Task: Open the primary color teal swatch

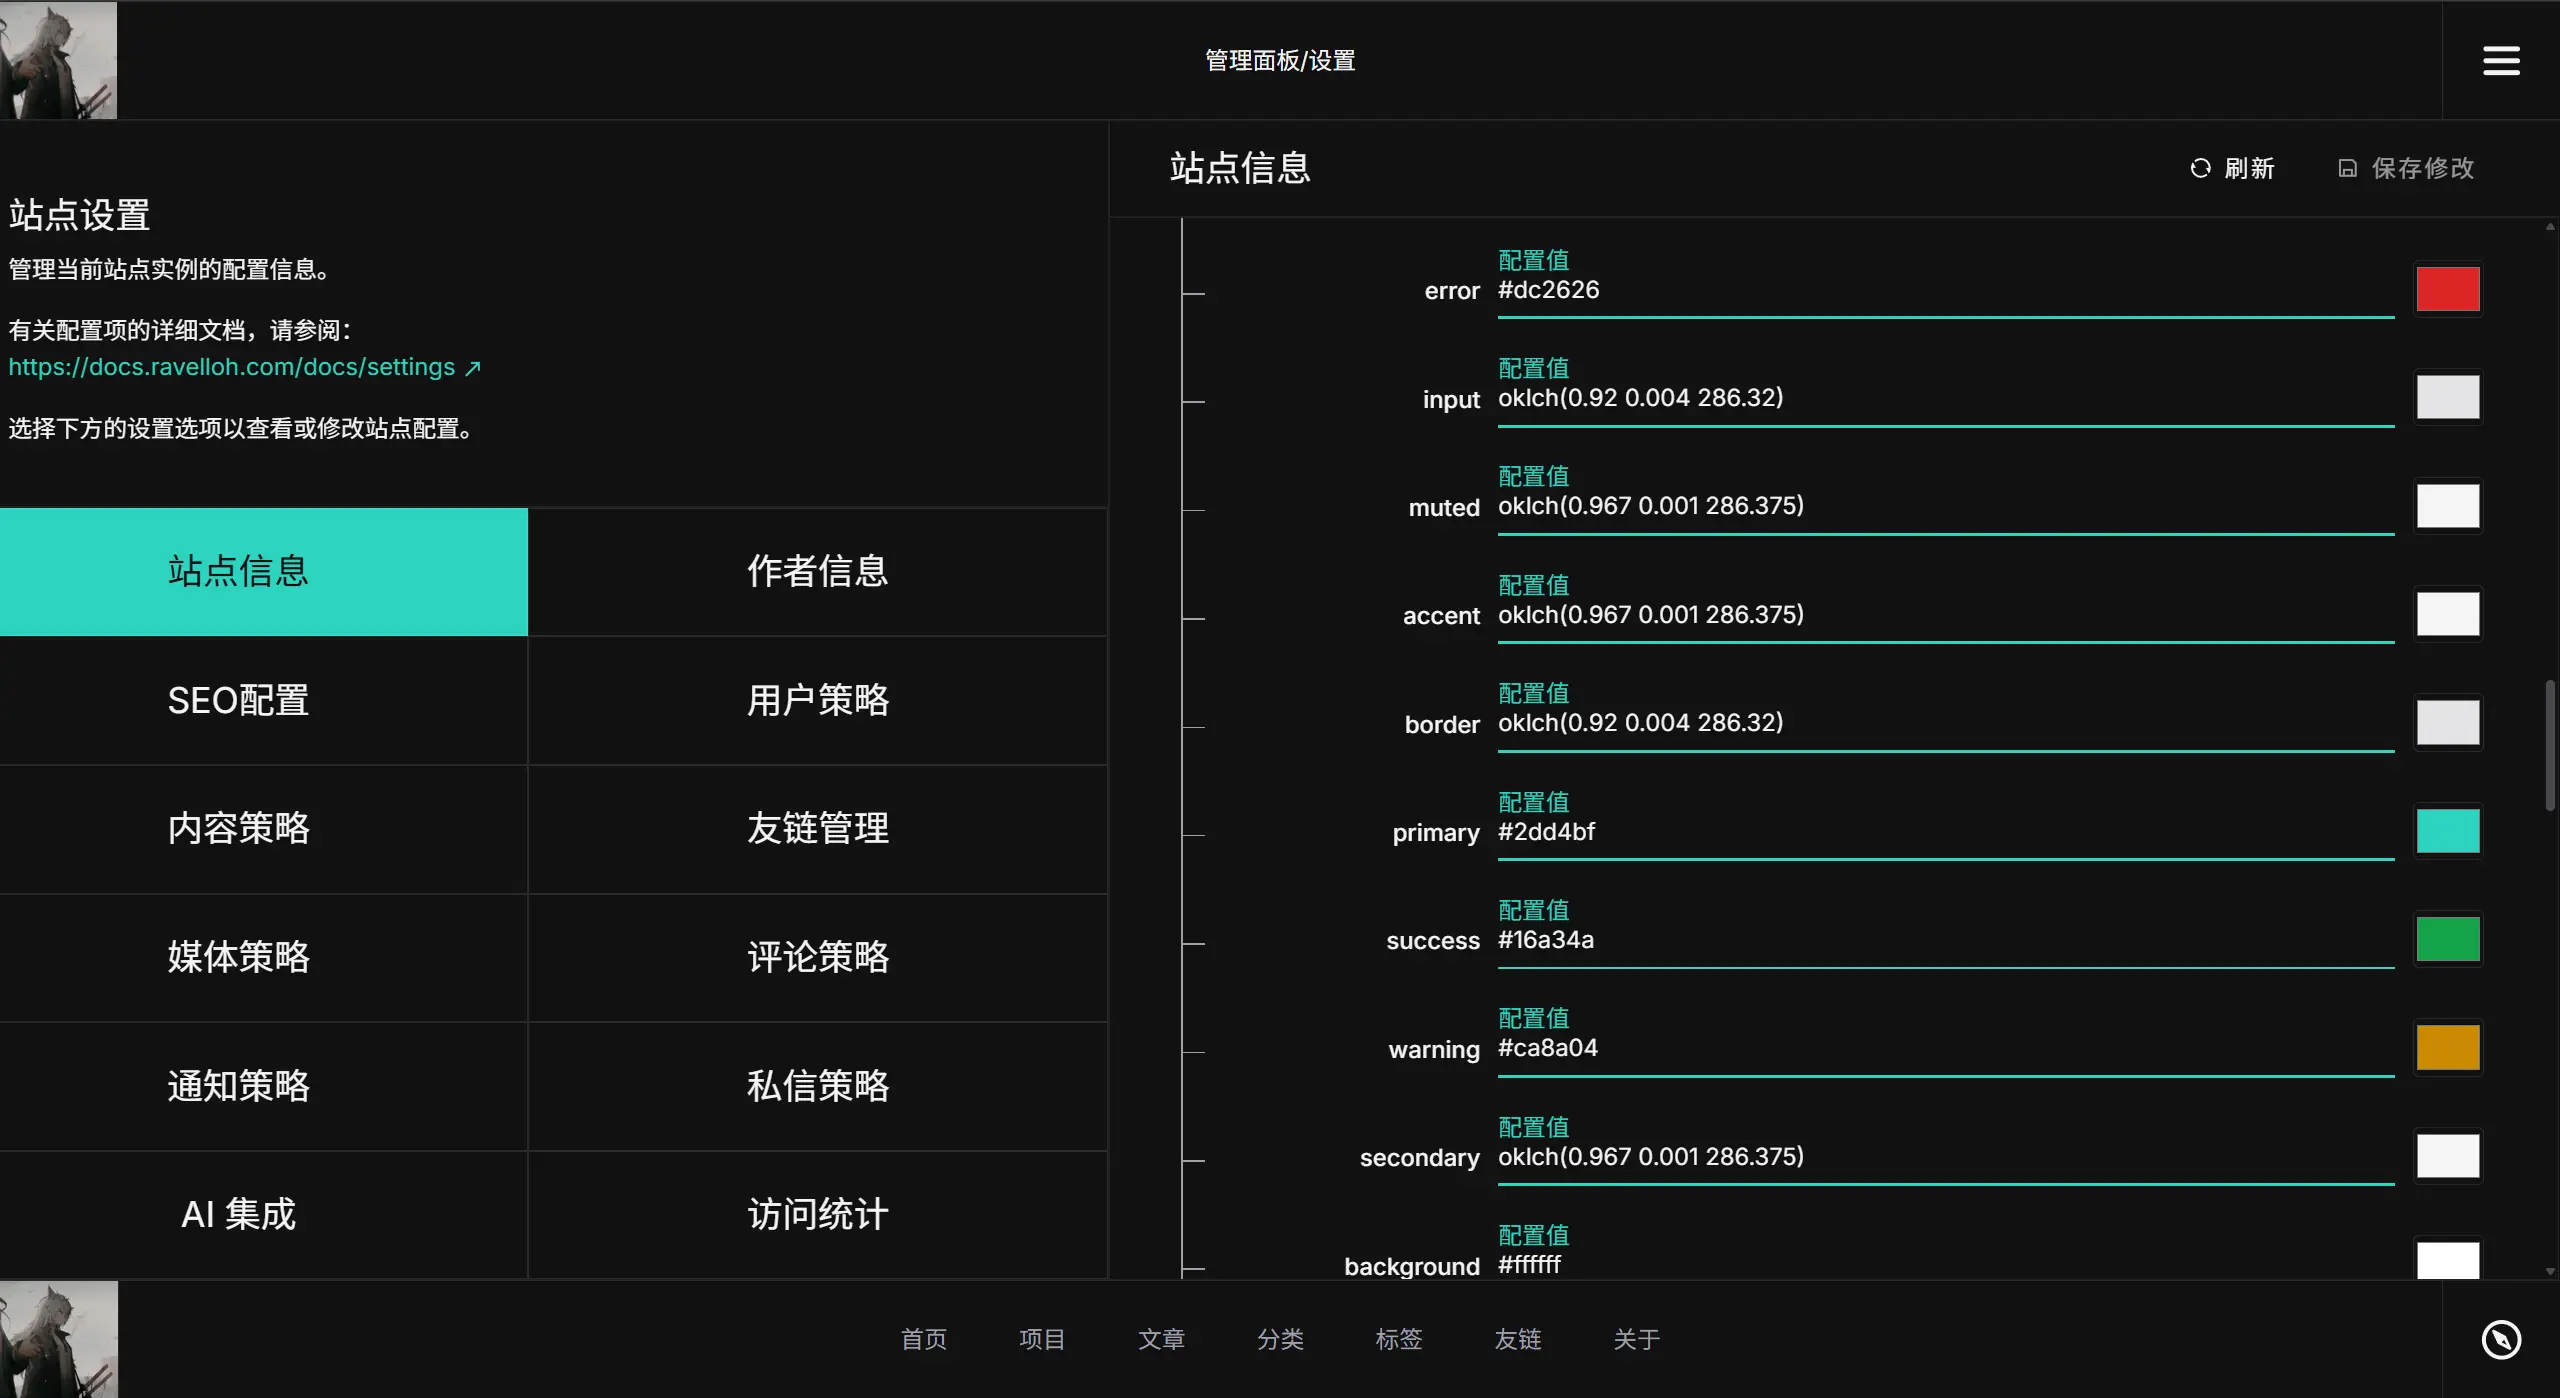Action: coord(2447,831)
